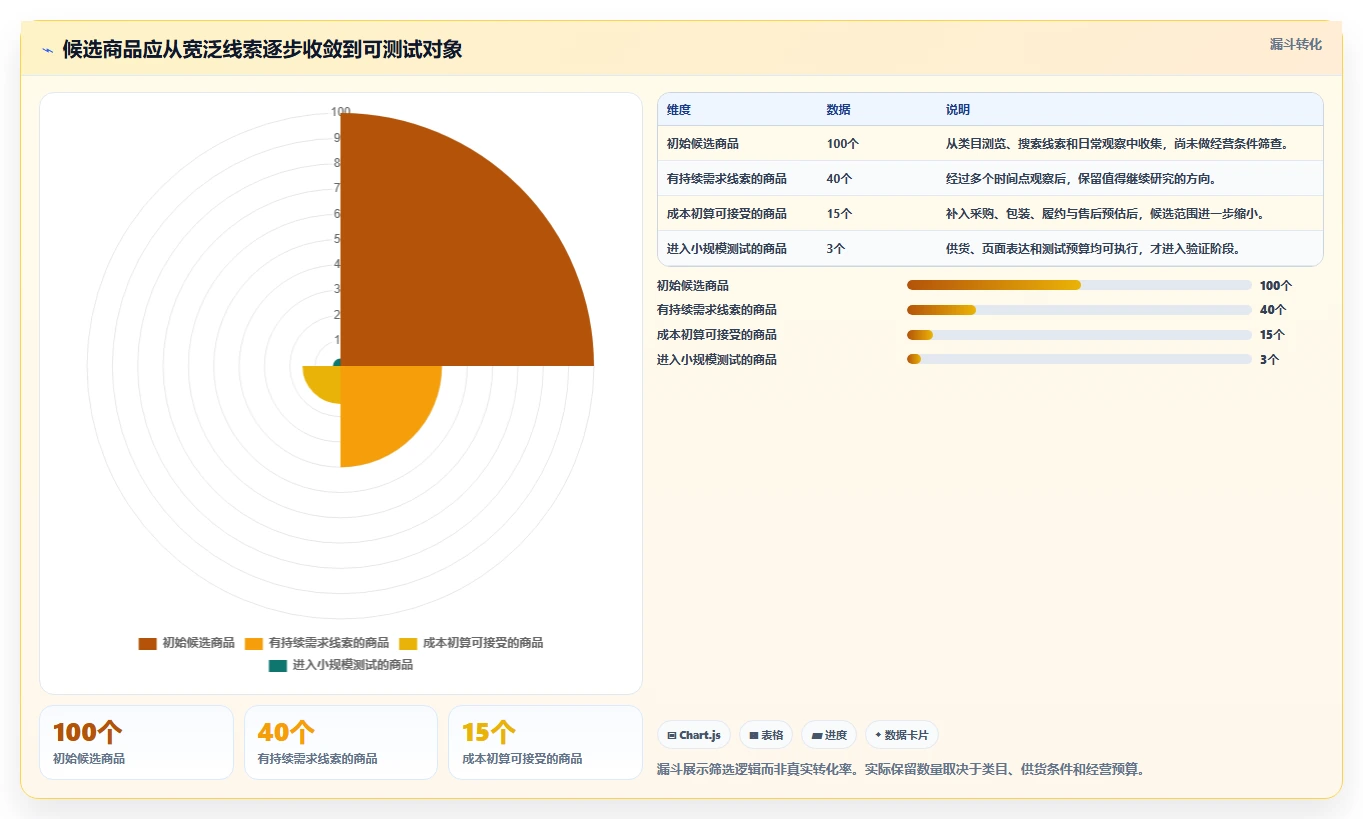1363x819 pixels.
Task: Click the lightning icon beside the title
Action: [48, 50]
